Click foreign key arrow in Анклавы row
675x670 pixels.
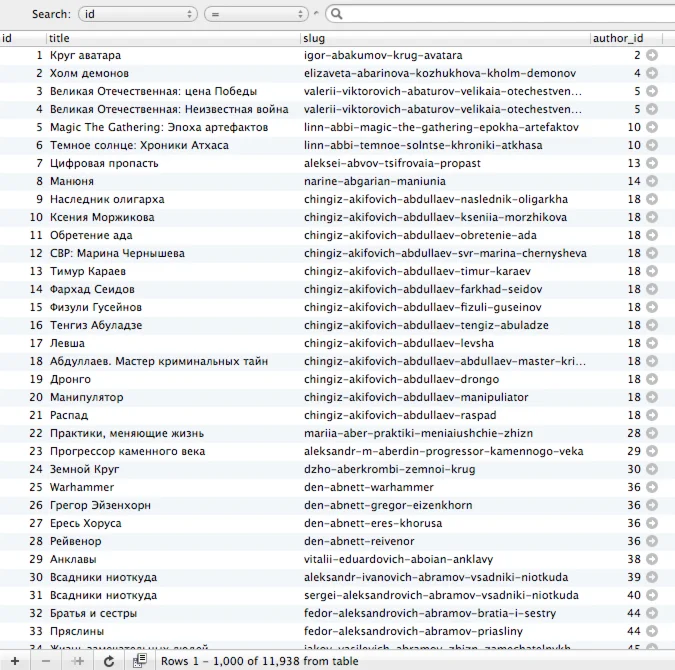pyautogui.click(x=652, y=559)
